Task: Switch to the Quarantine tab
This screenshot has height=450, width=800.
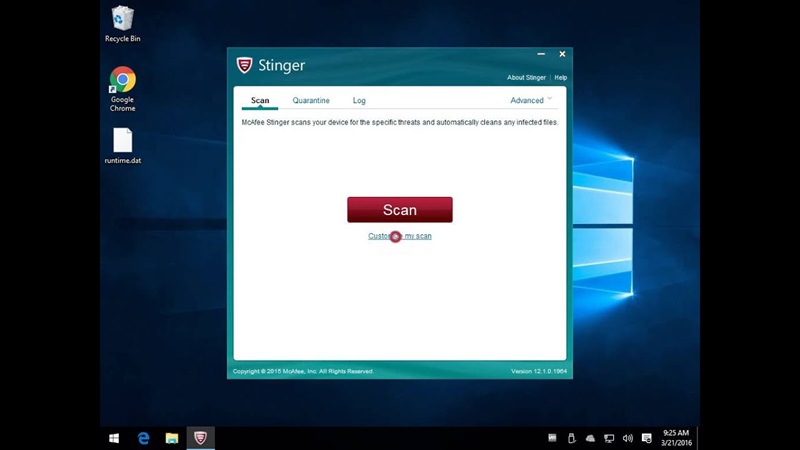Action: tap(311, 100)
